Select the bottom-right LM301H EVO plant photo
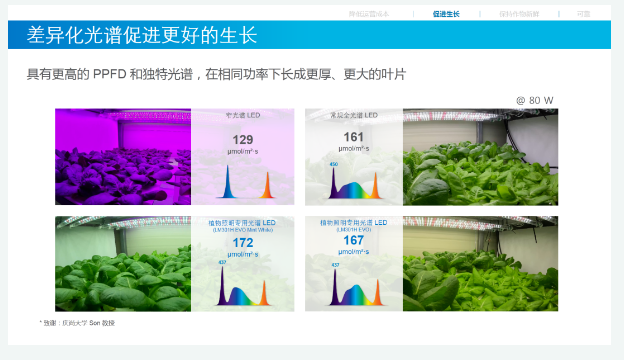Viewport: 624px width, 360px height. click(480, 264)
